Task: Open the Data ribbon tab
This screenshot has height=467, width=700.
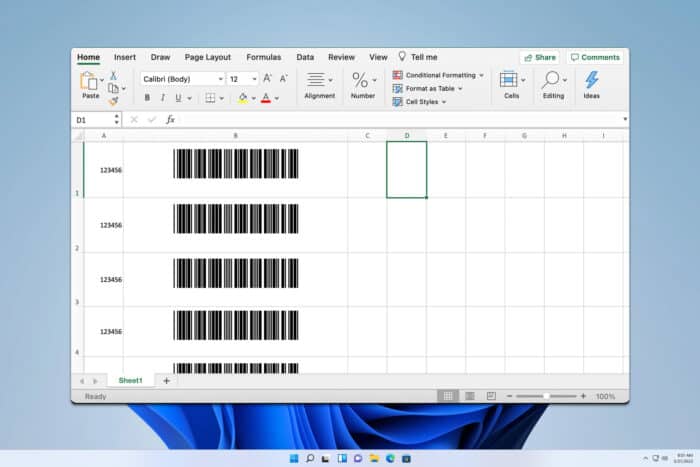Action: pos(305,57)
